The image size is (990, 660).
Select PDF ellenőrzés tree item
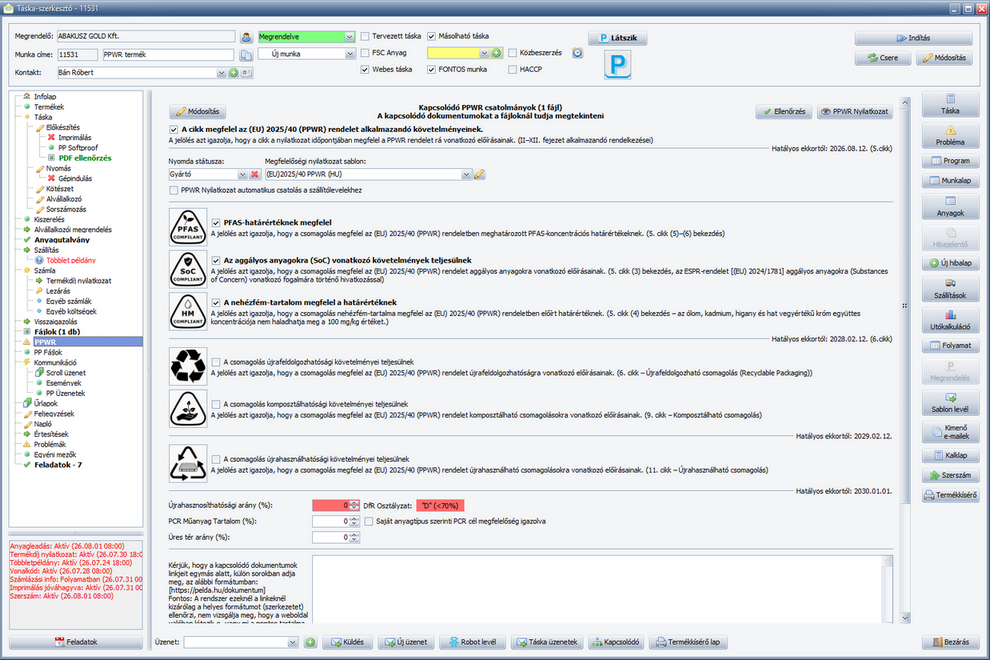point(85,158)
